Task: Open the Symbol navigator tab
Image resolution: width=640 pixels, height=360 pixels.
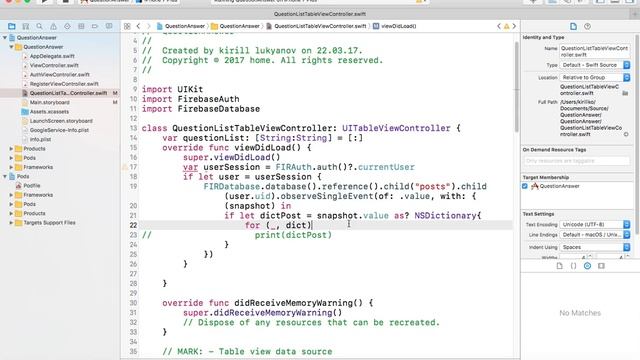Action: 26,26
